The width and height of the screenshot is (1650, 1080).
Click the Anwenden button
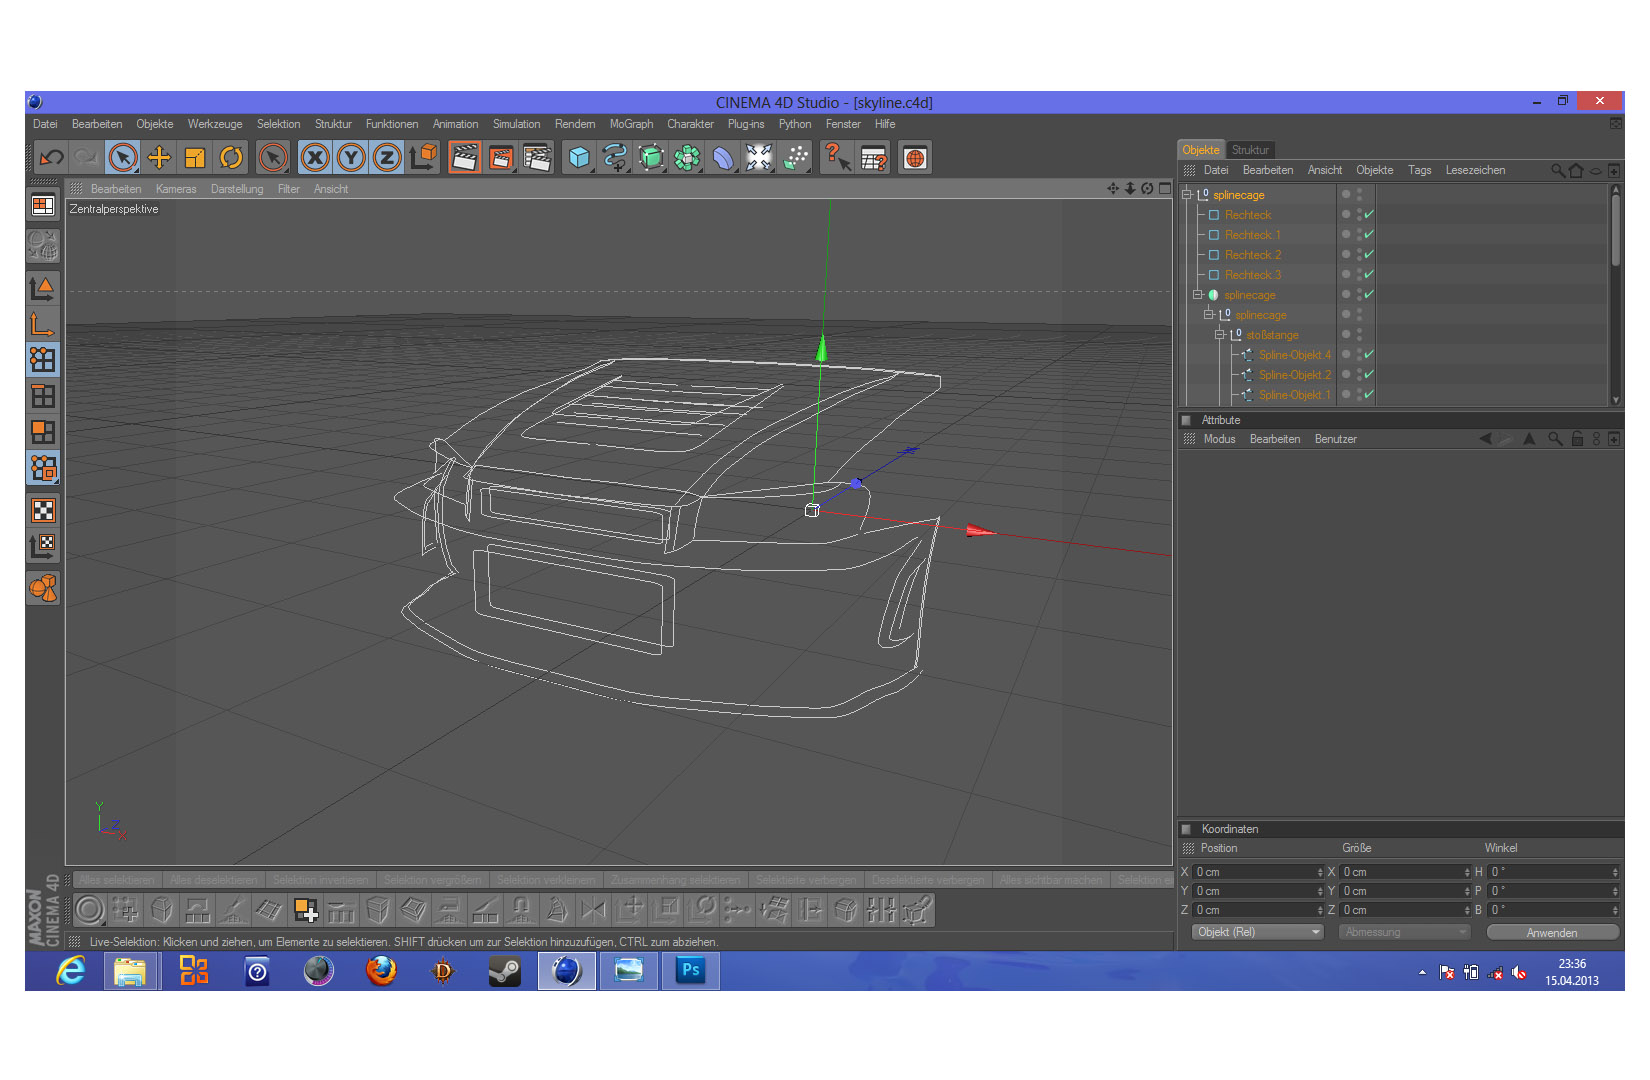click(x=1551, y=932)
